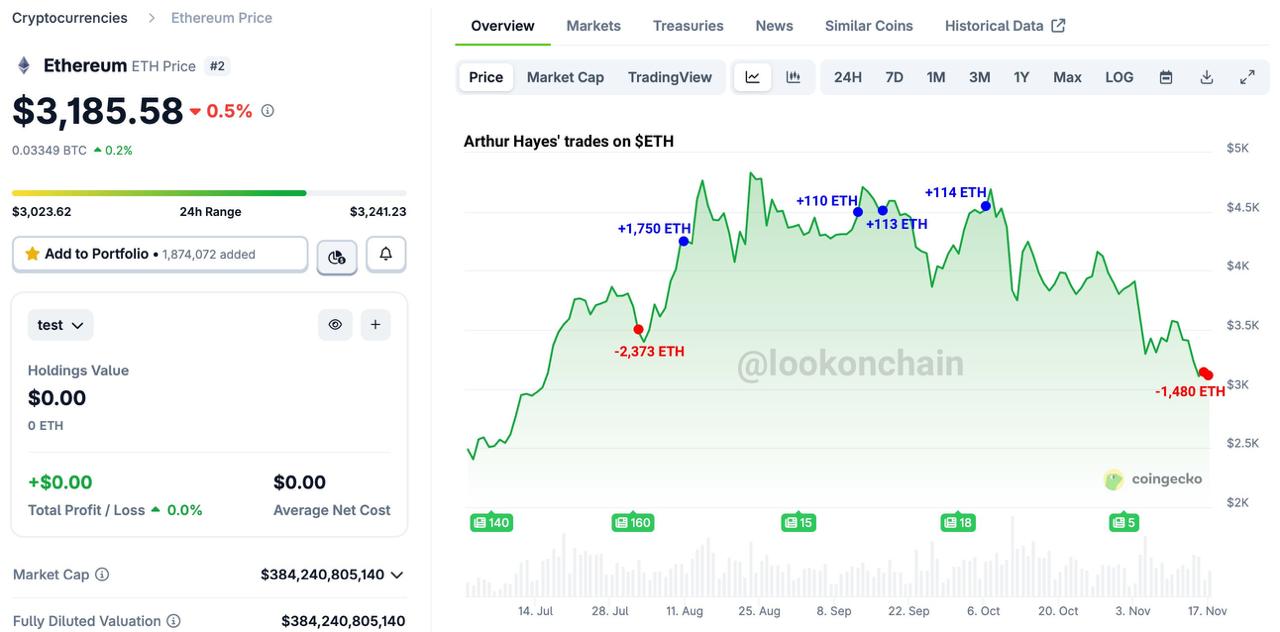
Task: Switch to the Markets tab
Action: (593, 26)
